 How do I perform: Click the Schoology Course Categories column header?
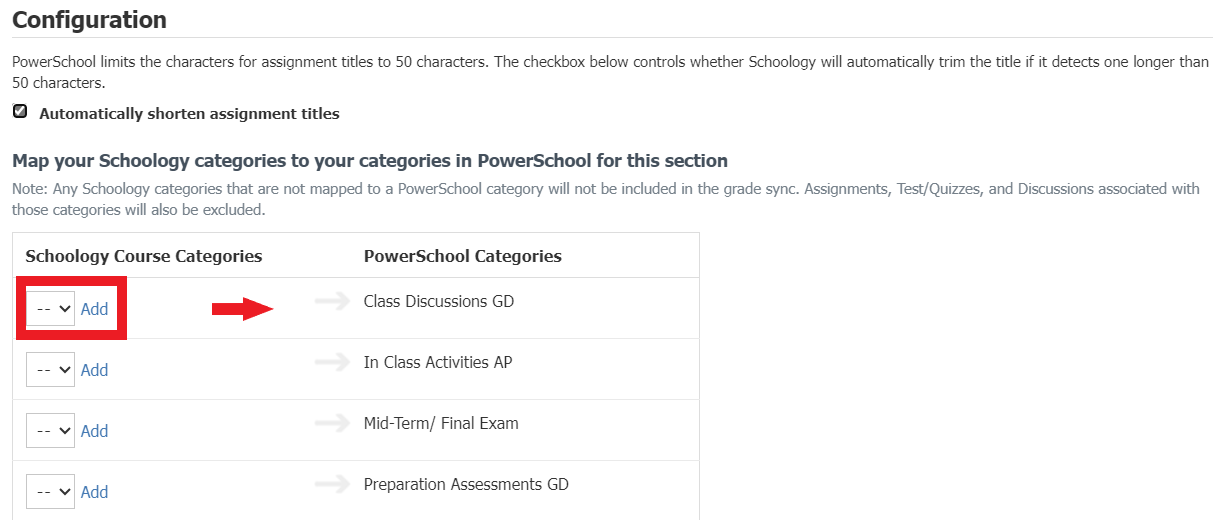pos(144,256)
